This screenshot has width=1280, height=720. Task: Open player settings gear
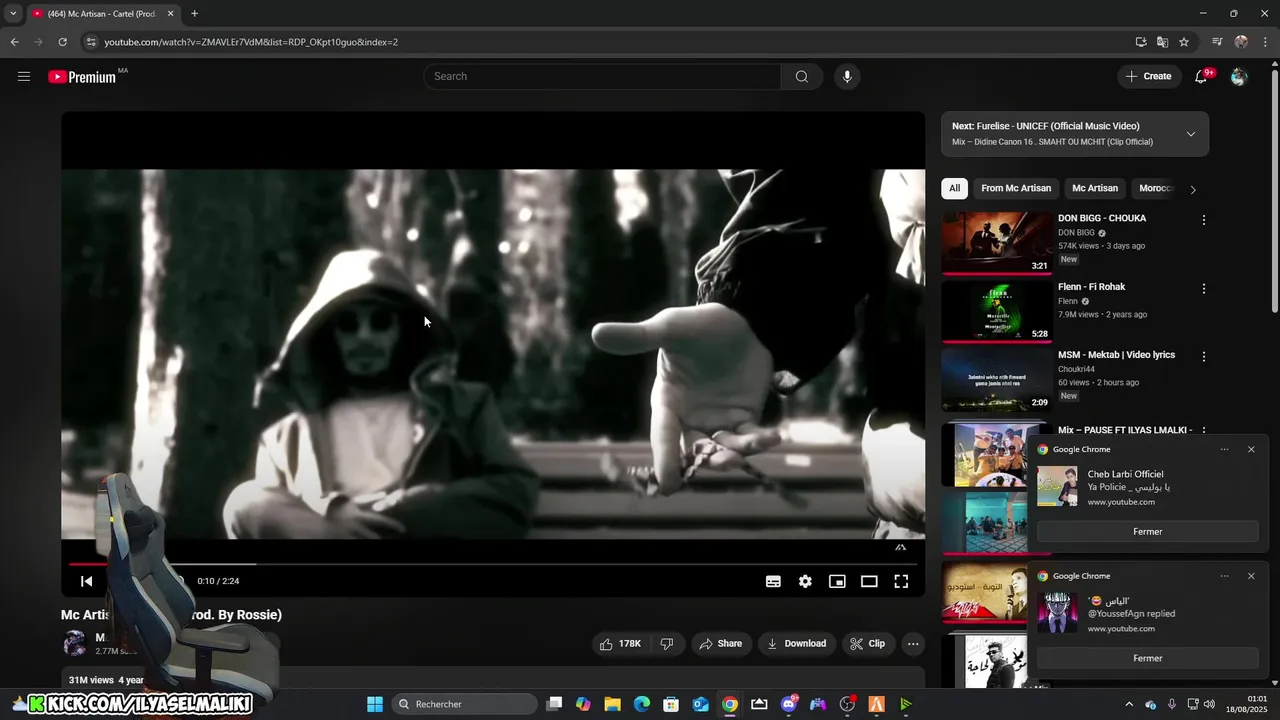[x=805, y=581]
